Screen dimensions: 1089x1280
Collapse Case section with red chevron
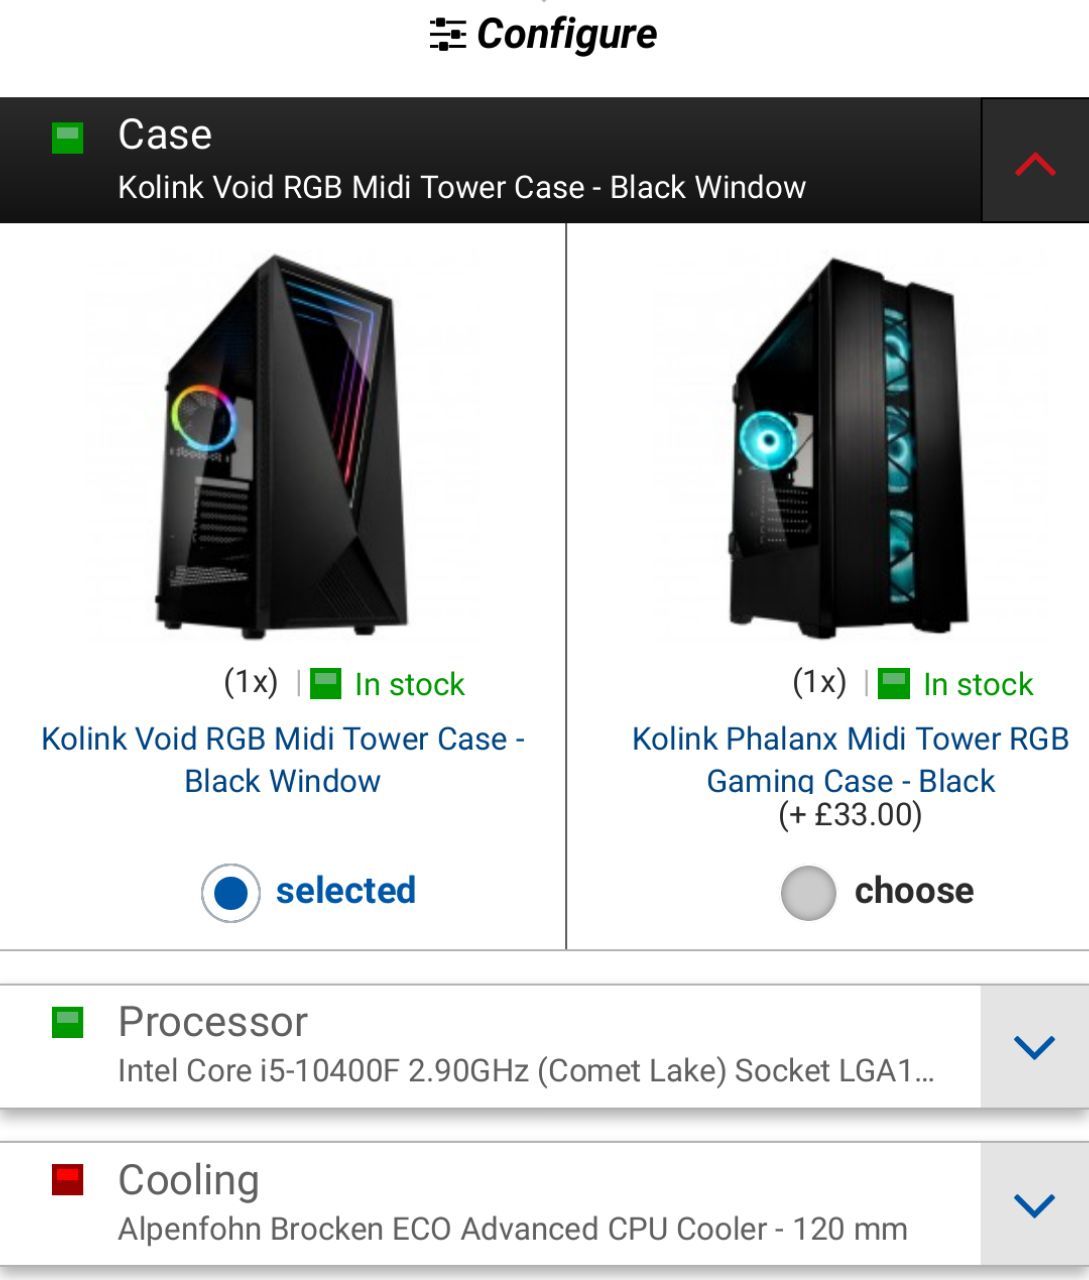coord(1035,161)
